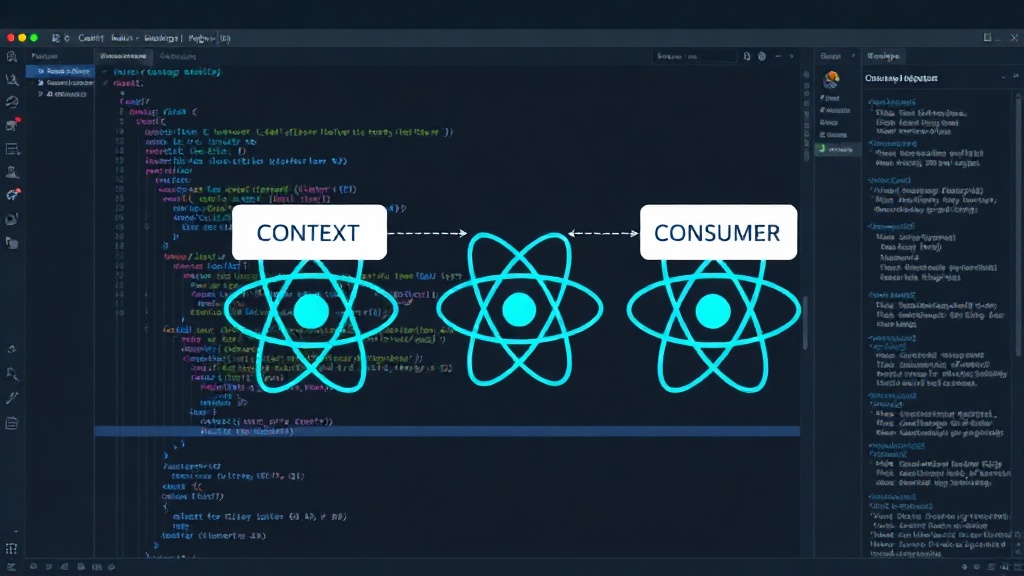1024x576 pixels.
Task: Click the upper sidebar icon with red badge
Action: (12, 125)
